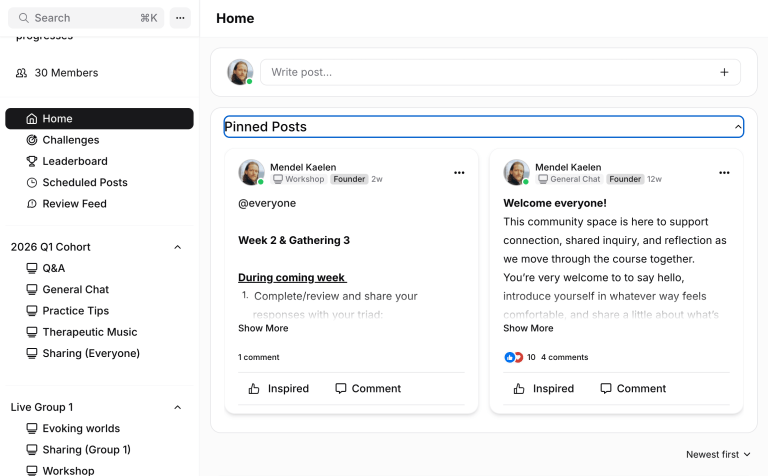The image size is (768, 476).
Task: Open options menu on the General Chat pinned post
Action: pyautogui.click(x=724, y=173)
